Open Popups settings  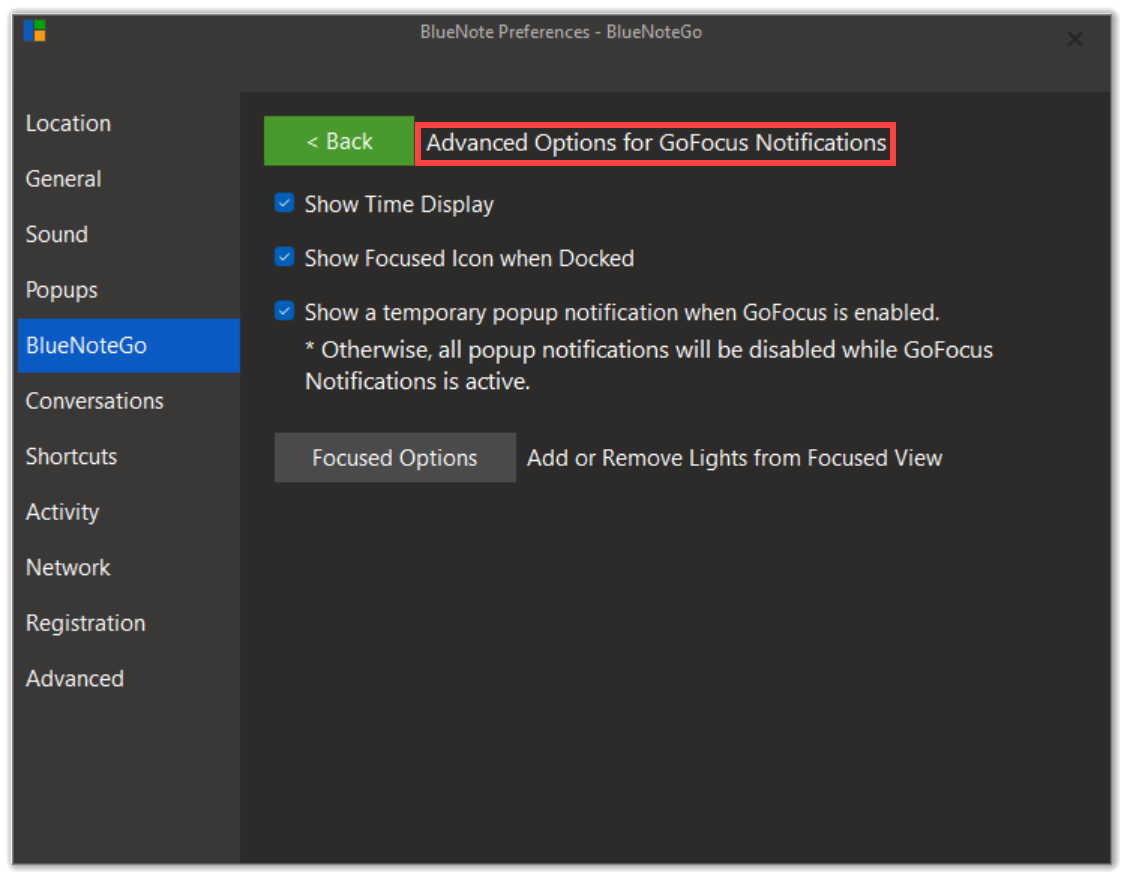pyautogui.click(x=128, y=290)
